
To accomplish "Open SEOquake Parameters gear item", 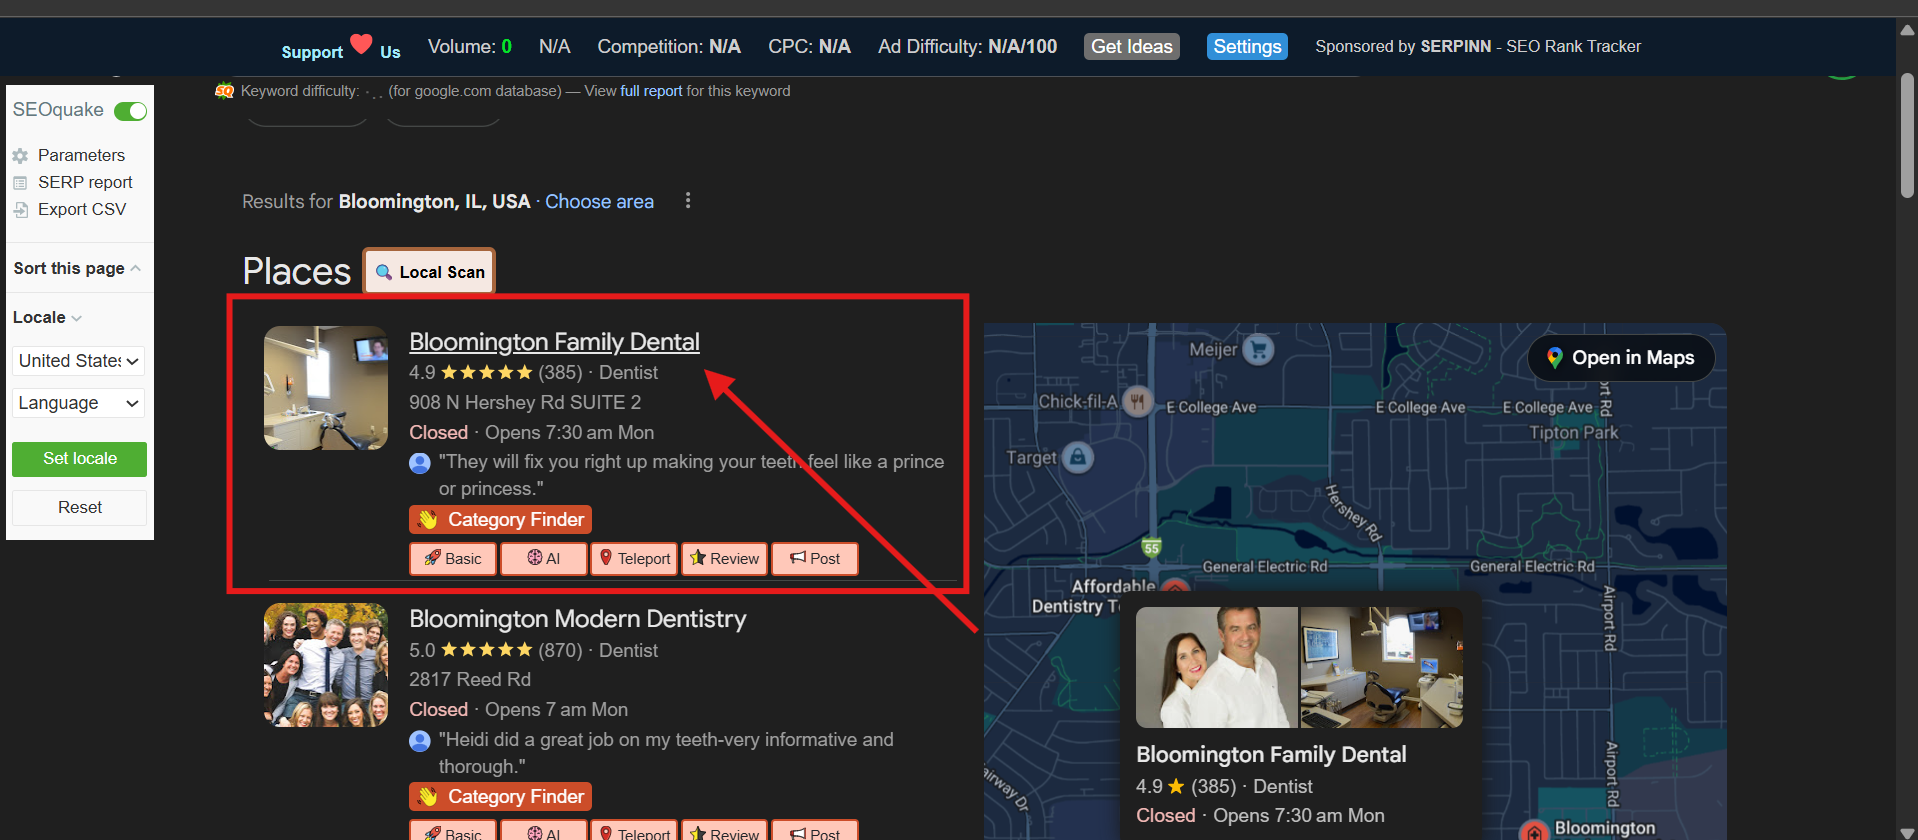I will (80, 155).
